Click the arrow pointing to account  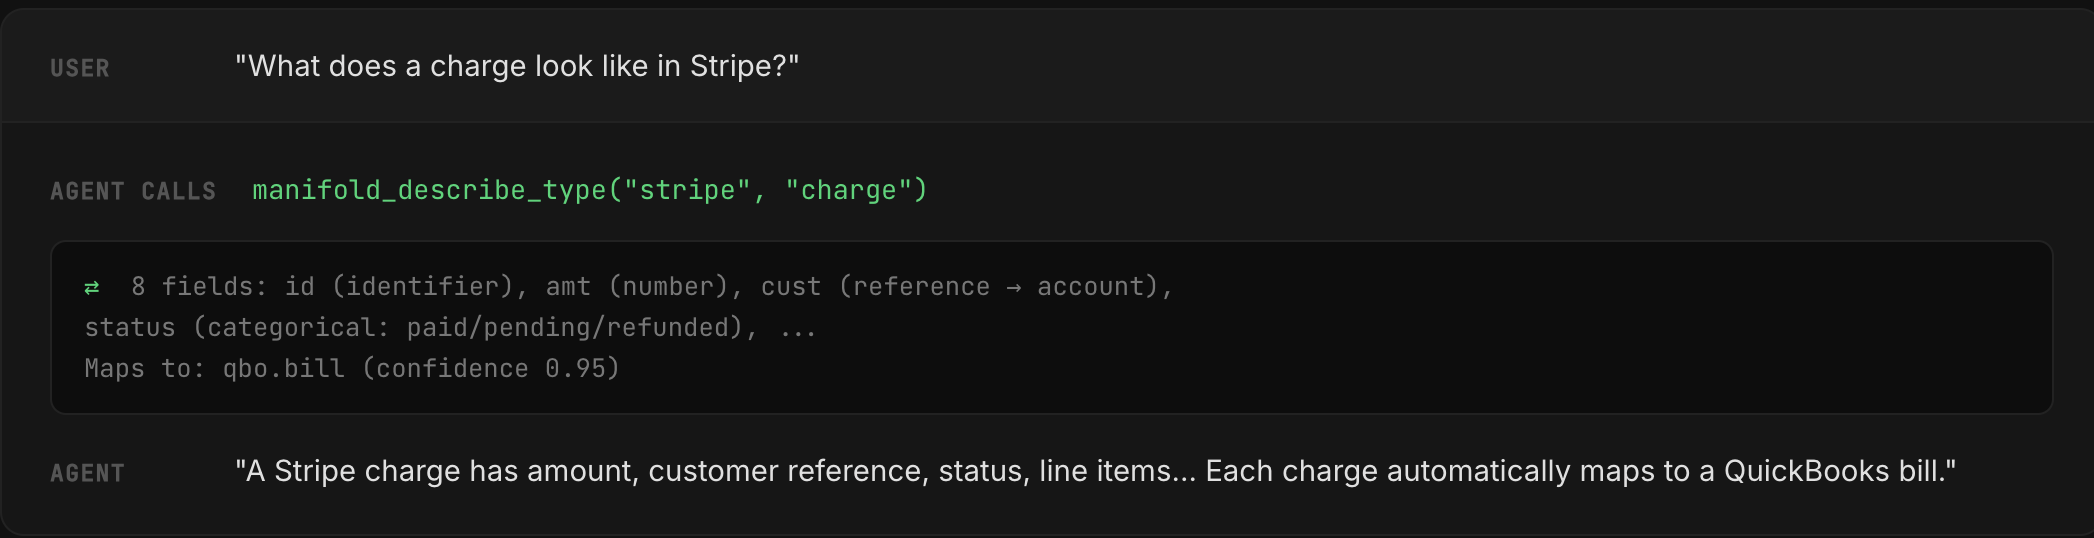[x=1013, y=287]
